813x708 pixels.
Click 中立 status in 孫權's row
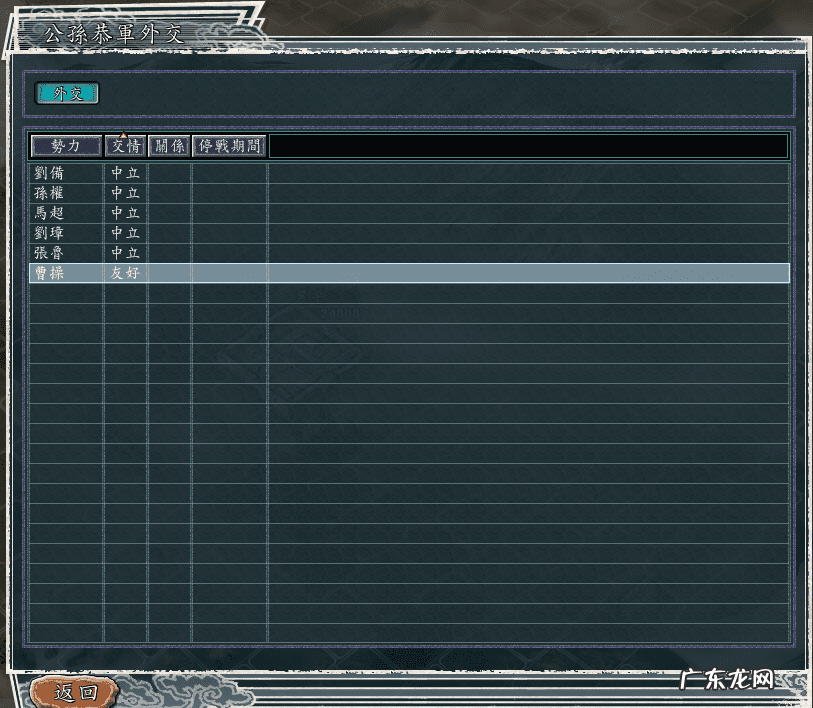(x=125, y=193)
